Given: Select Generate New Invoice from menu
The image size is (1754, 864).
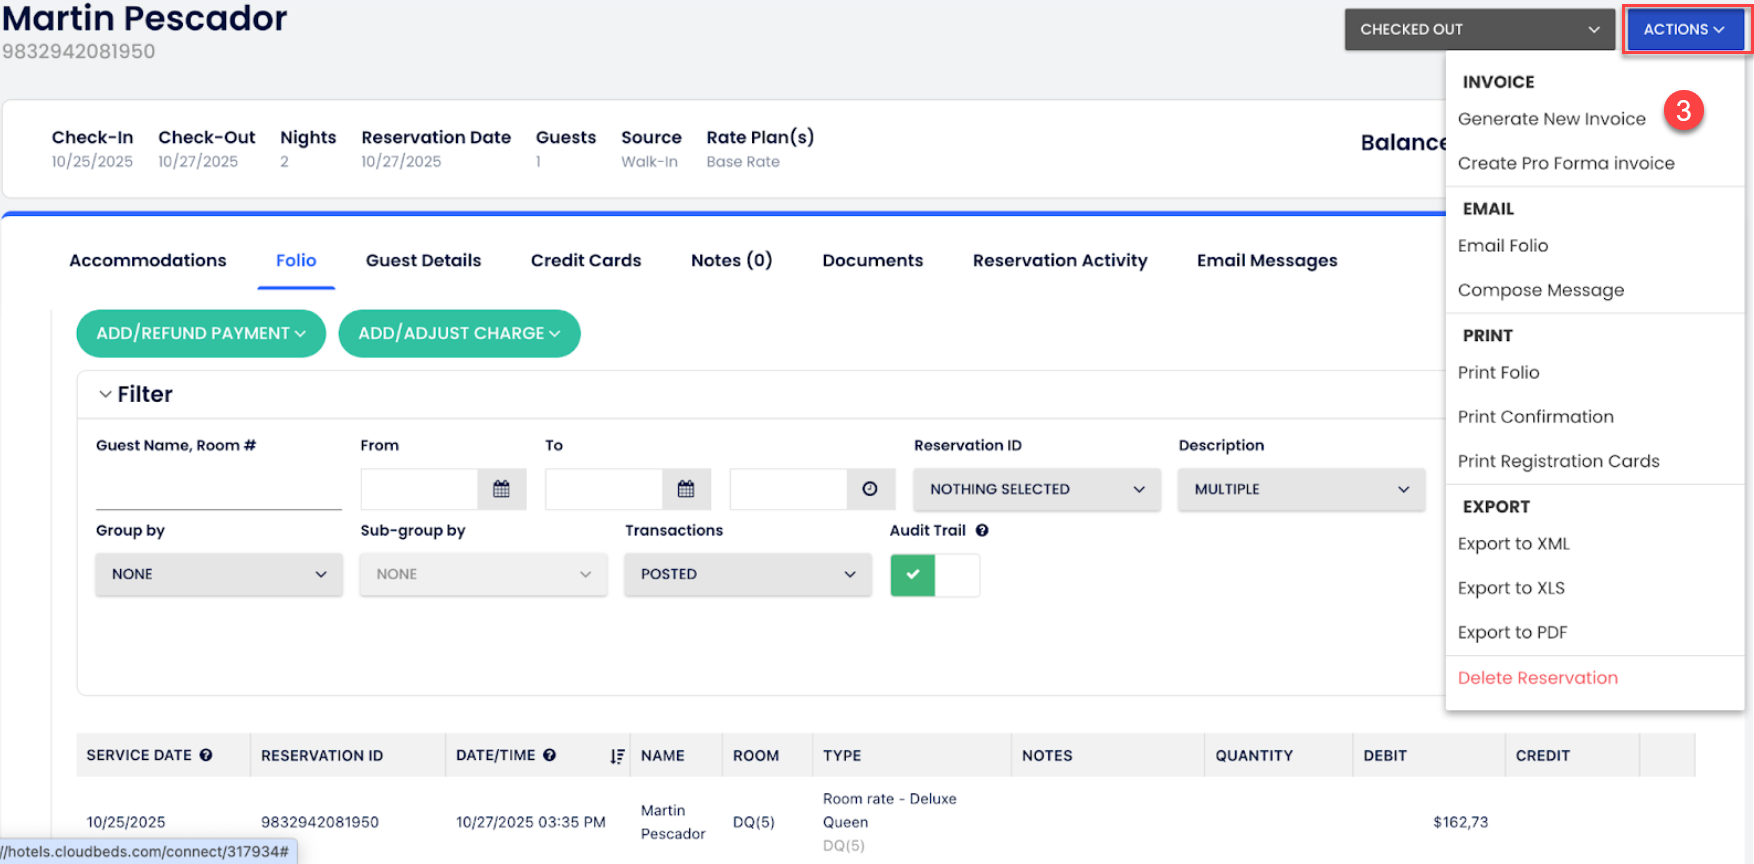Looking at the screenshot, I should (1551, 119).
